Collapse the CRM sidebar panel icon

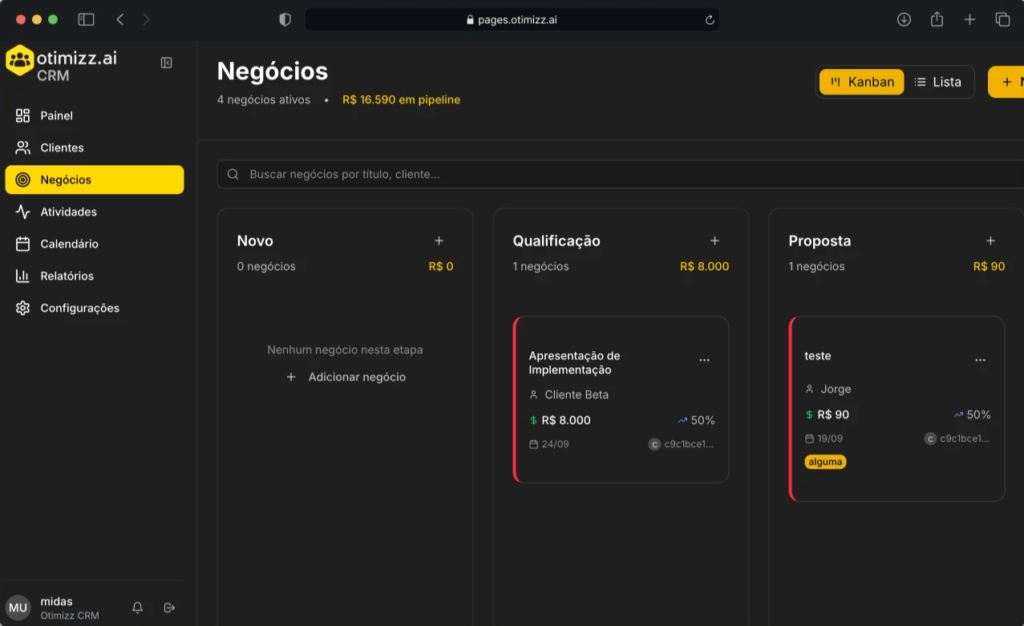[x=166, y=63]
